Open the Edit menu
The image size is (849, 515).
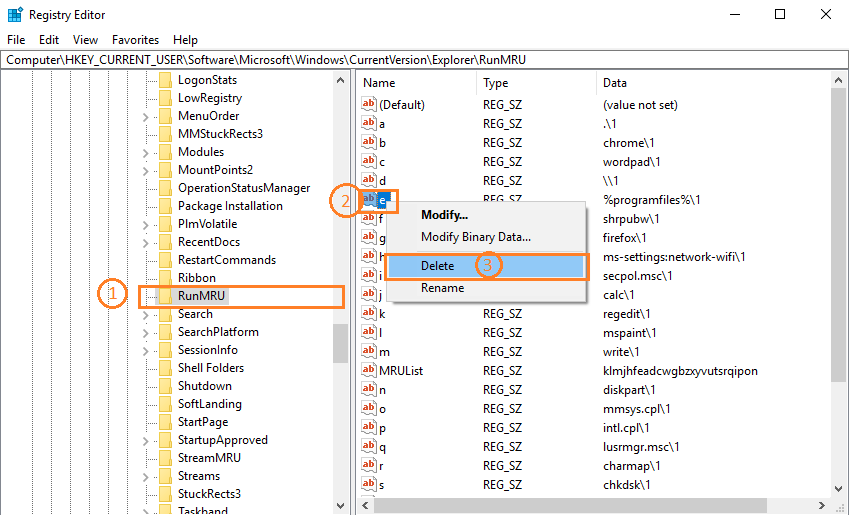[49, 40]
